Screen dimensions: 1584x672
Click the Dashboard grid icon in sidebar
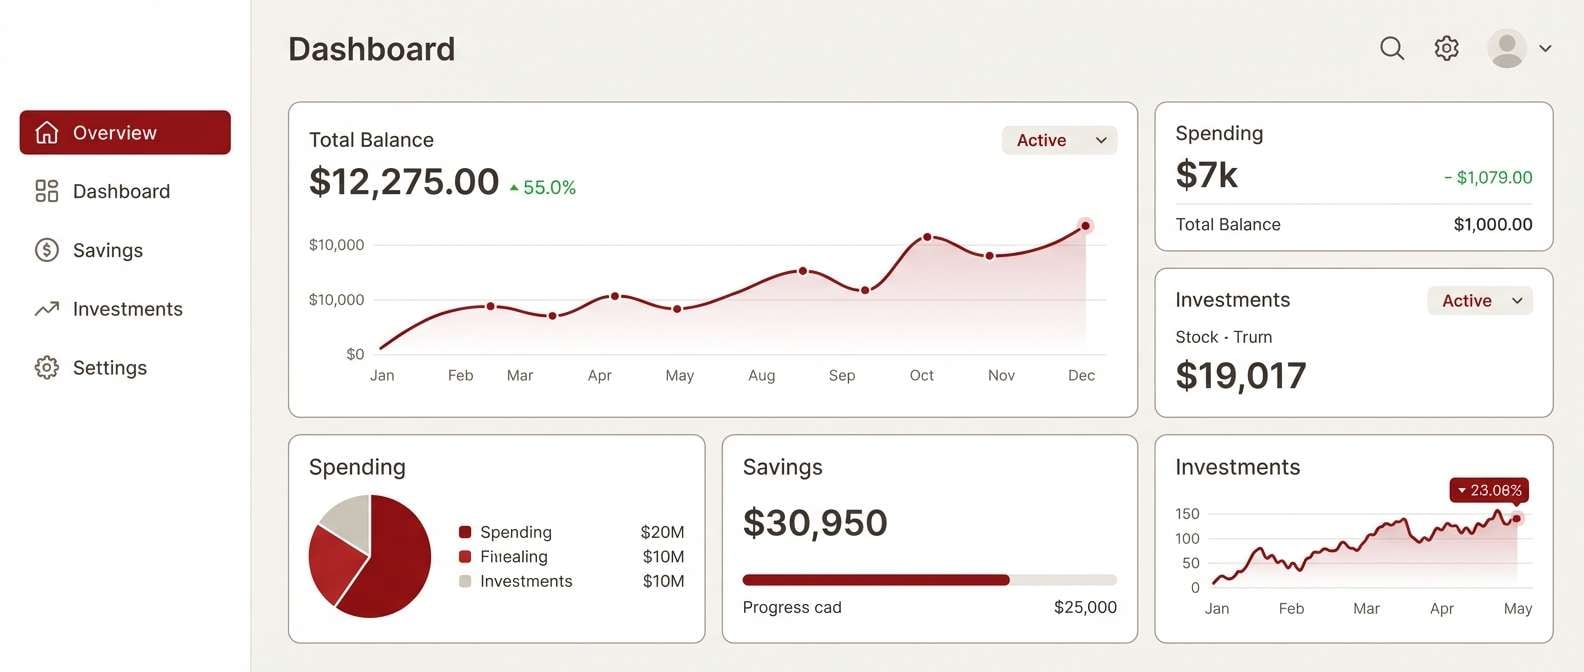click(x=46, y=191)
